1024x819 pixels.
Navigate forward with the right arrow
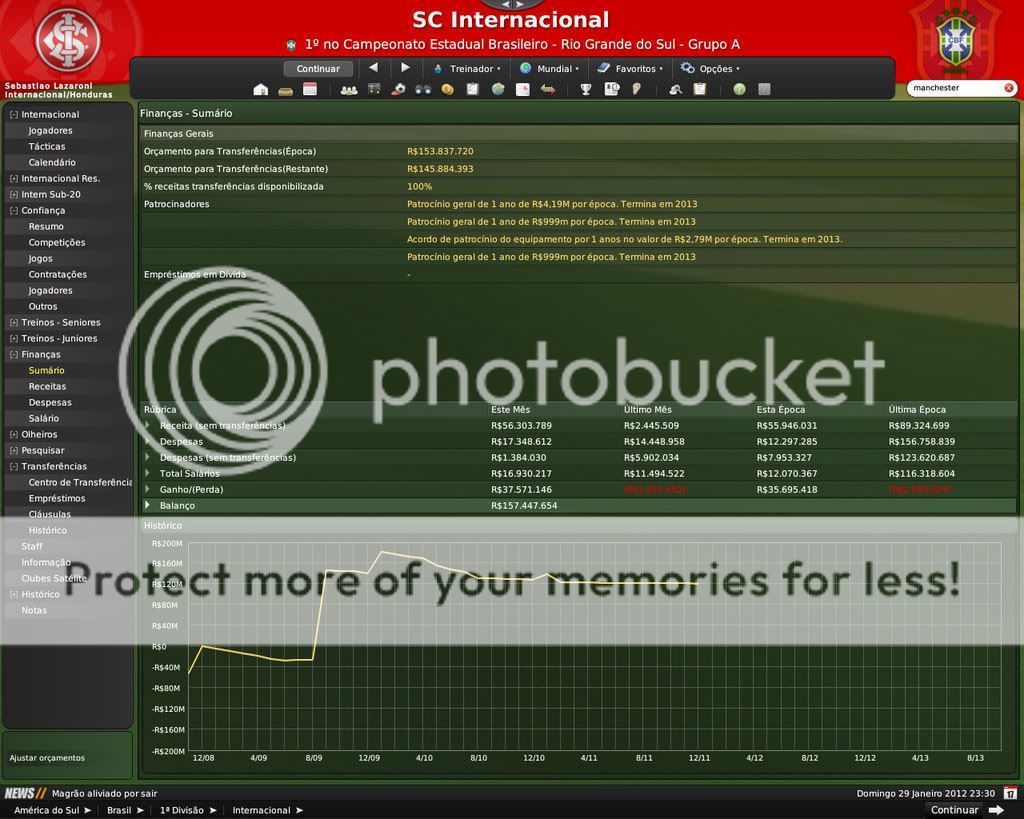click(x=405, y=68)
